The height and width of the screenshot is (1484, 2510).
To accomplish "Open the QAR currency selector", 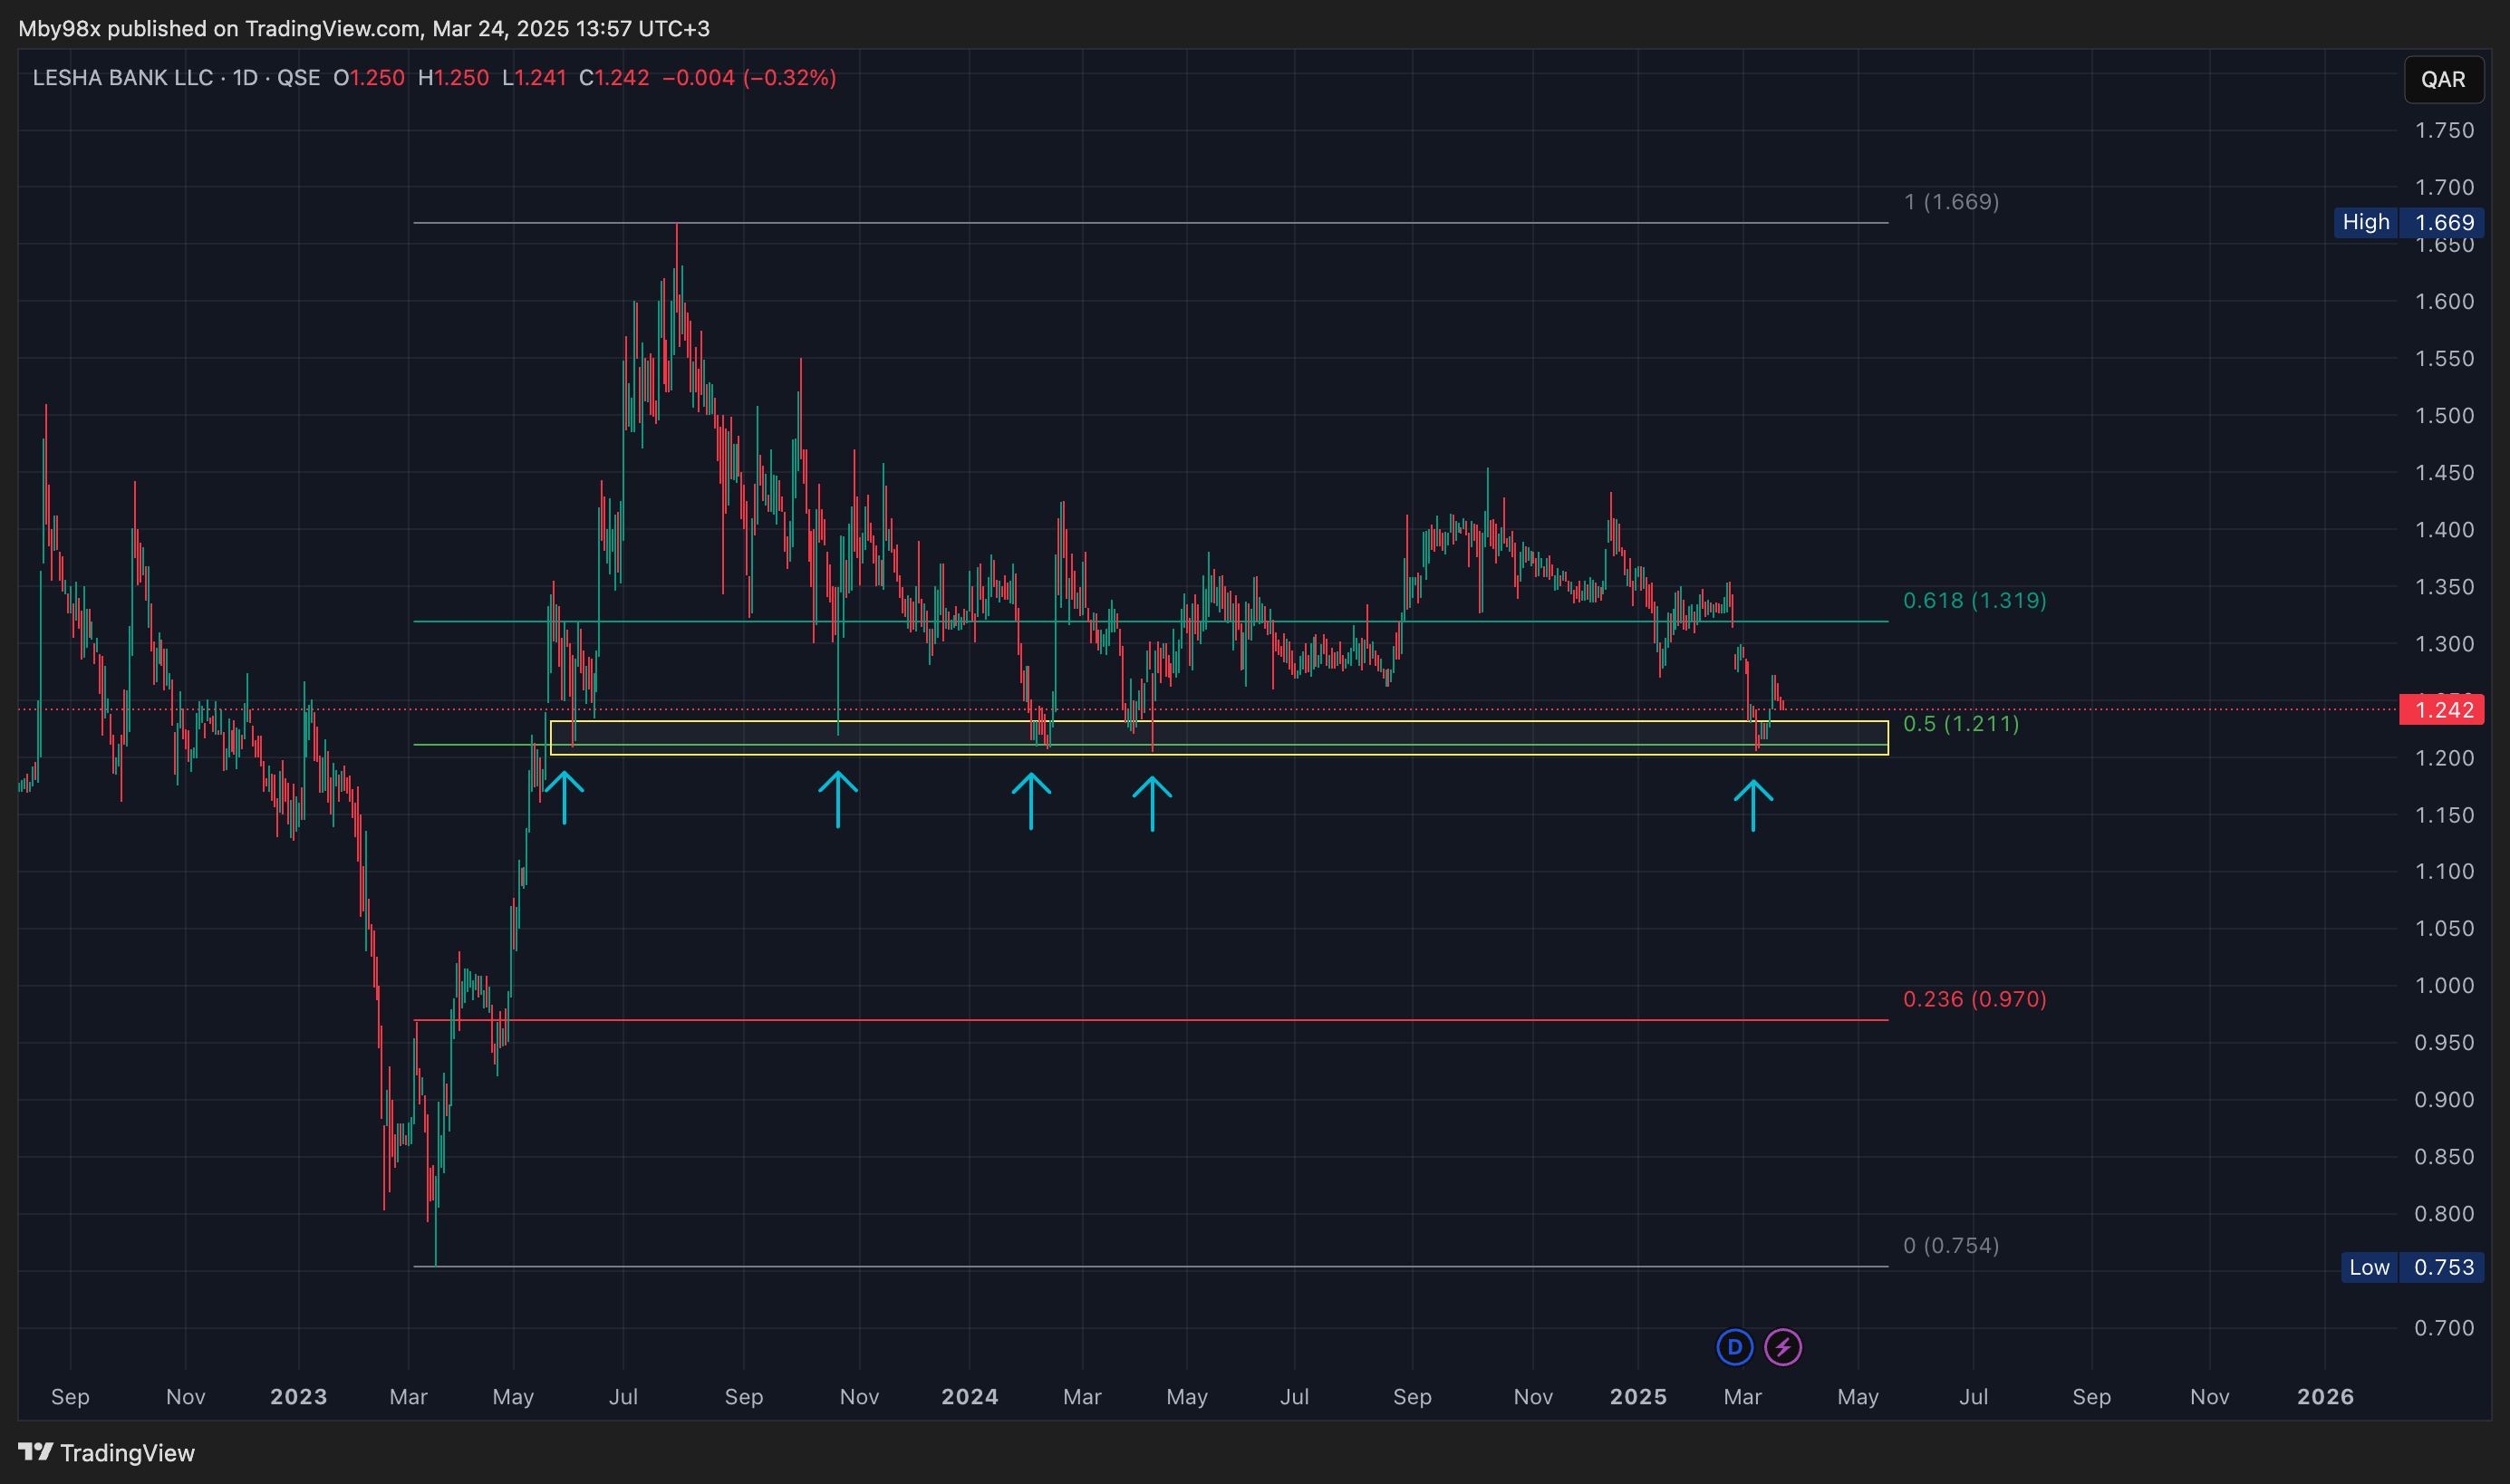I will point(2442,79).
